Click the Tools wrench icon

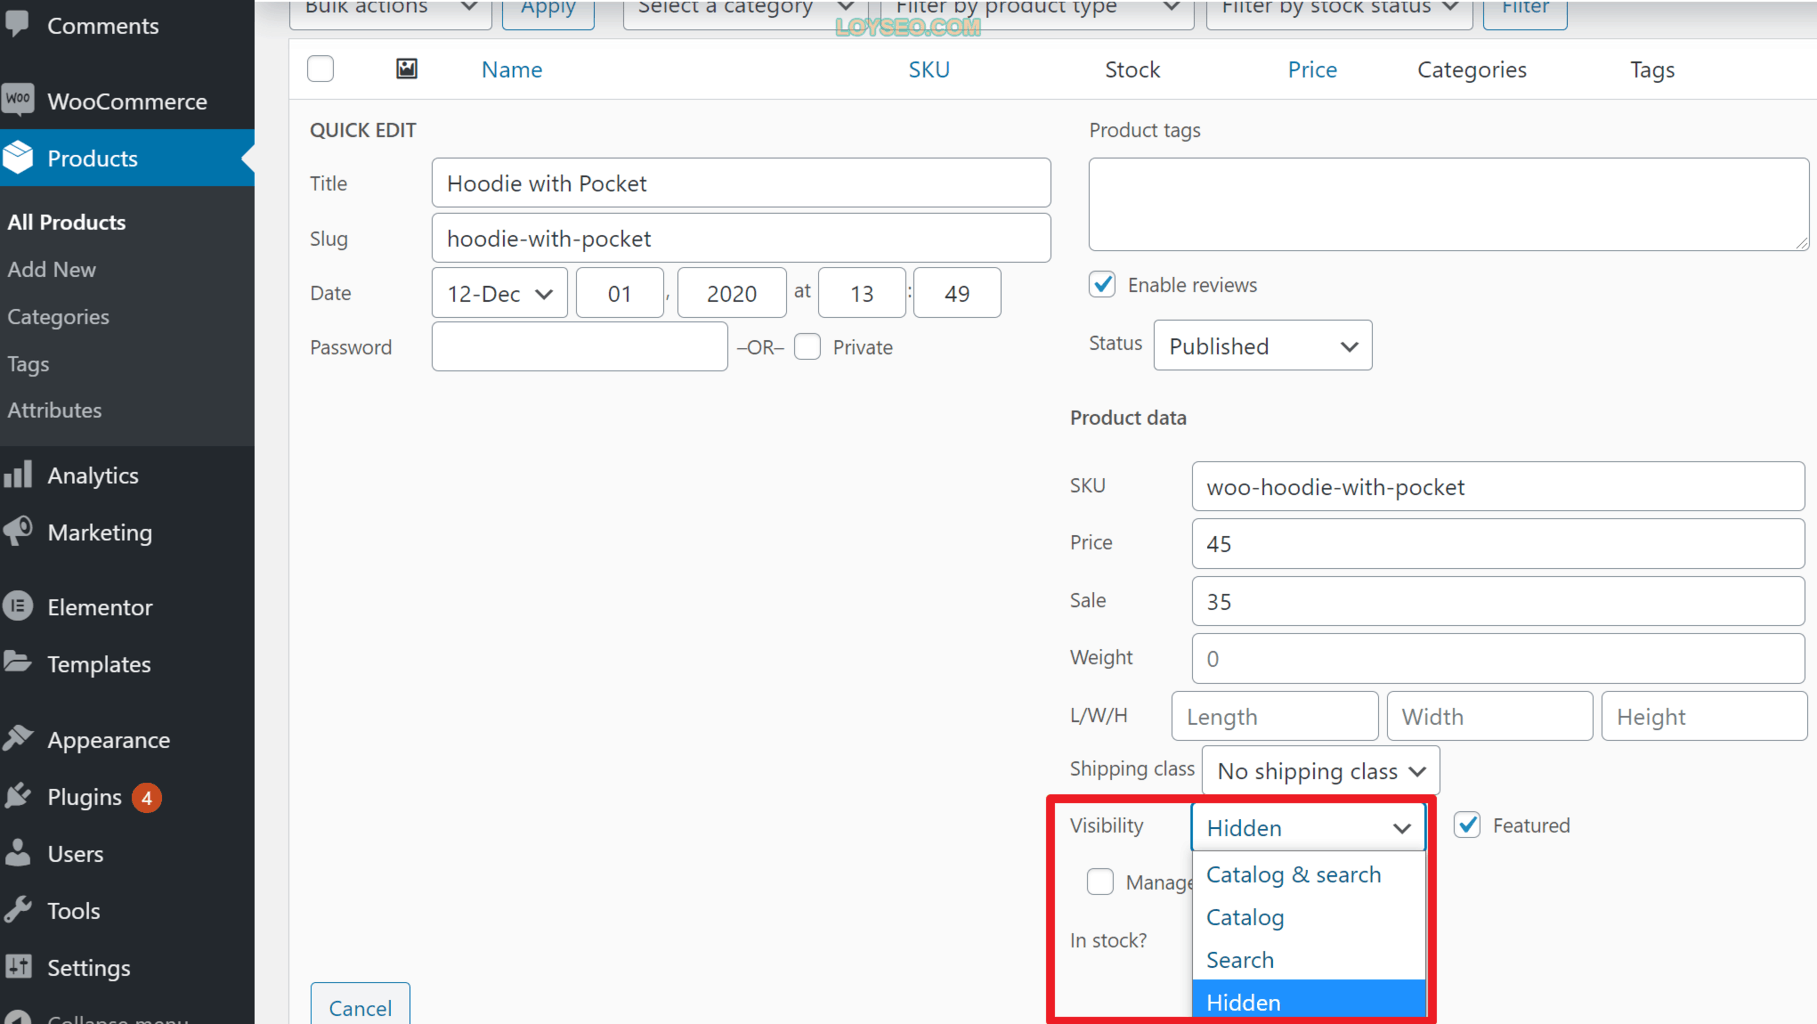tap(18, 910)
